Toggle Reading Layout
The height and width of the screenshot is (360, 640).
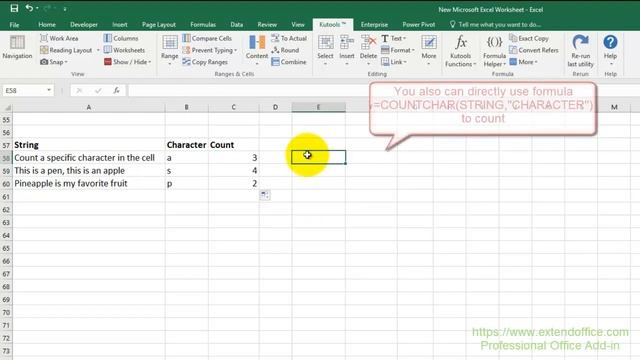tap(66, 50)
